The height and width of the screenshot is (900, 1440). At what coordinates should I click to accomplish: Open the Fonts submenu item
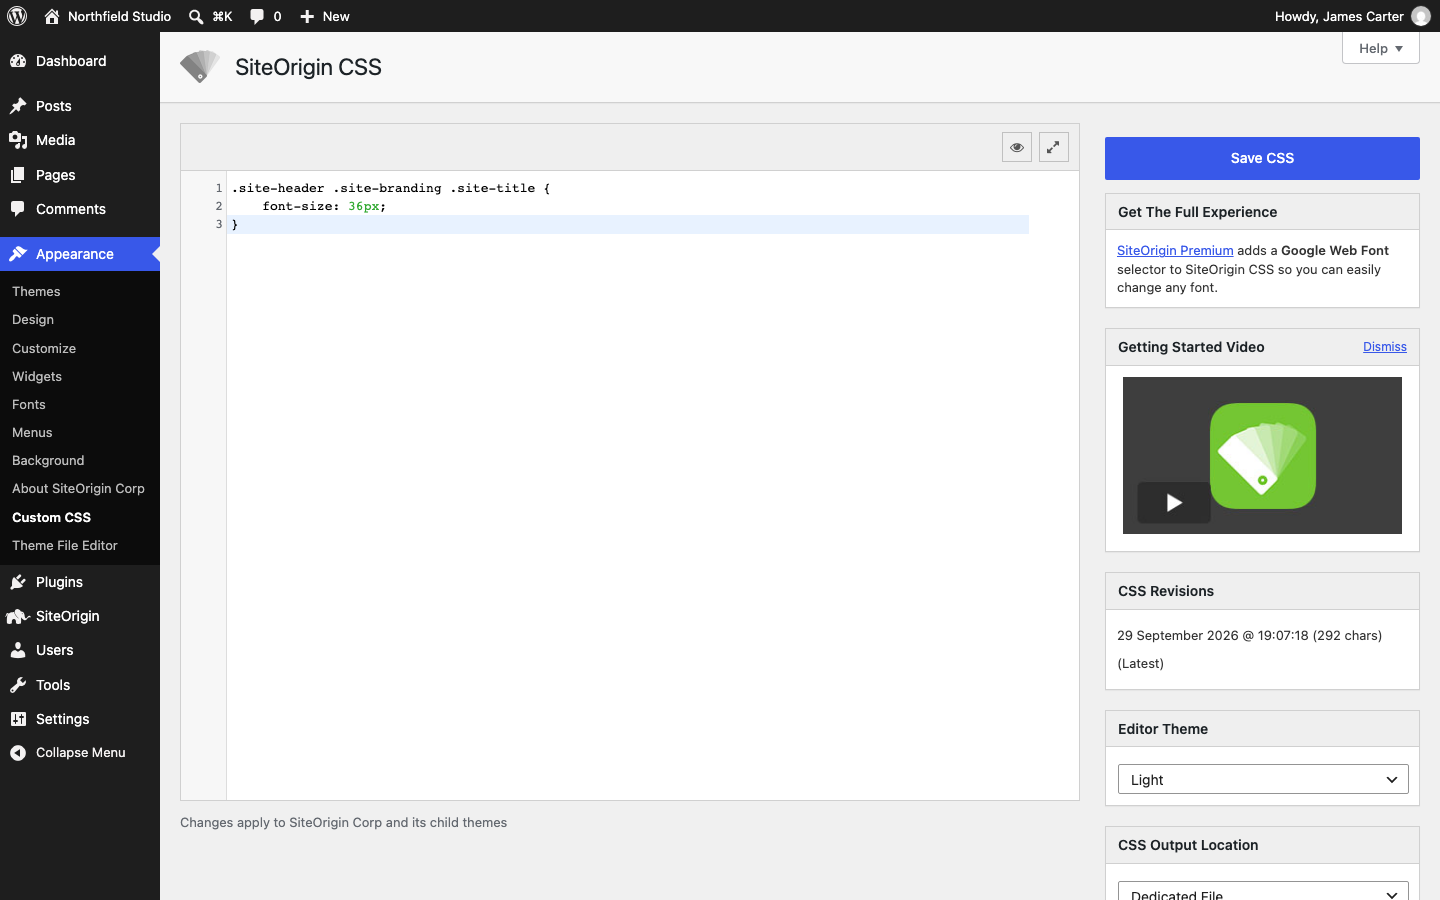[x=29, y=404]
